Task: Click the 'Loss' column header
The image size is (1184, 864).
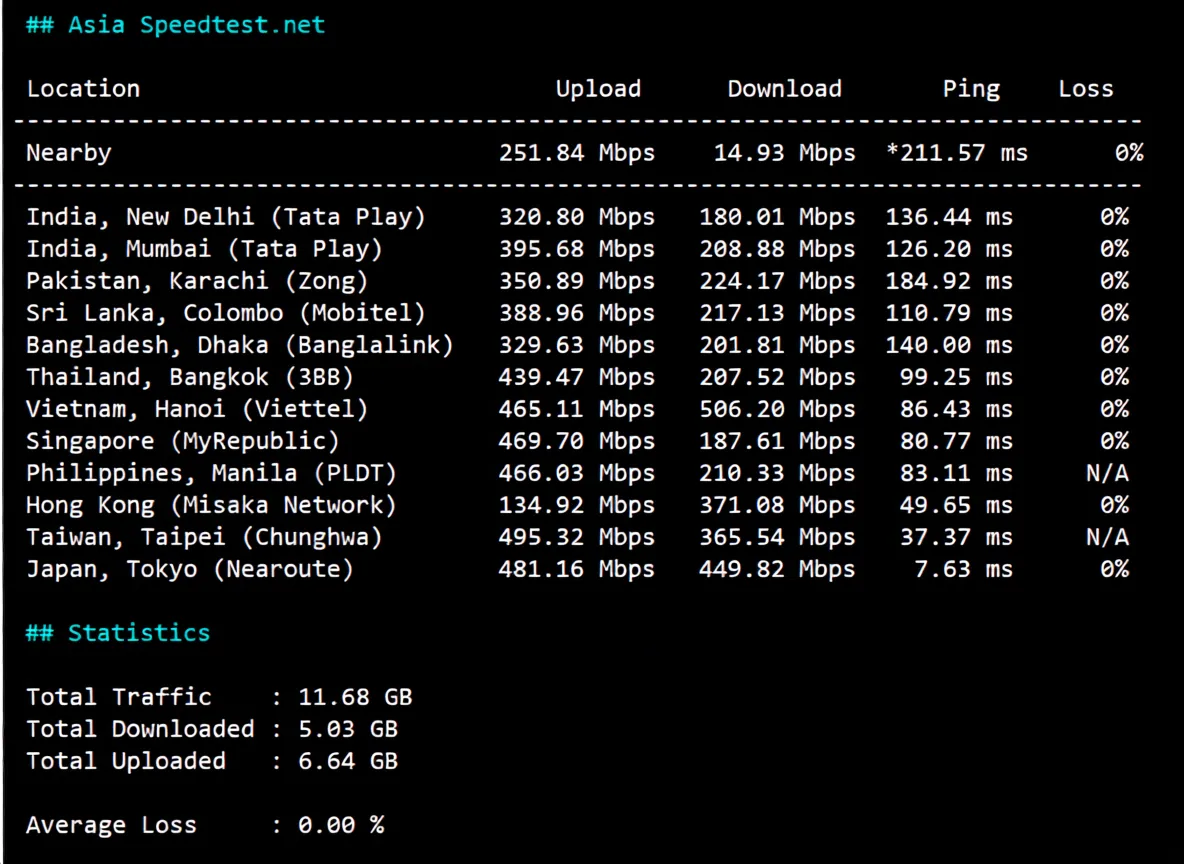Action: click(1086, 89)
